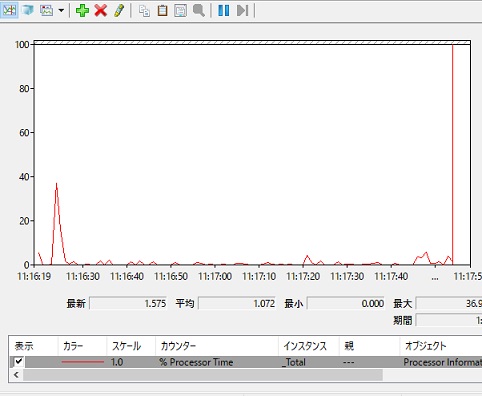This screenshot has width=482, height=396.
Task: Uncheck the % Processor Time display checkbox
Action: coord(19,361)
